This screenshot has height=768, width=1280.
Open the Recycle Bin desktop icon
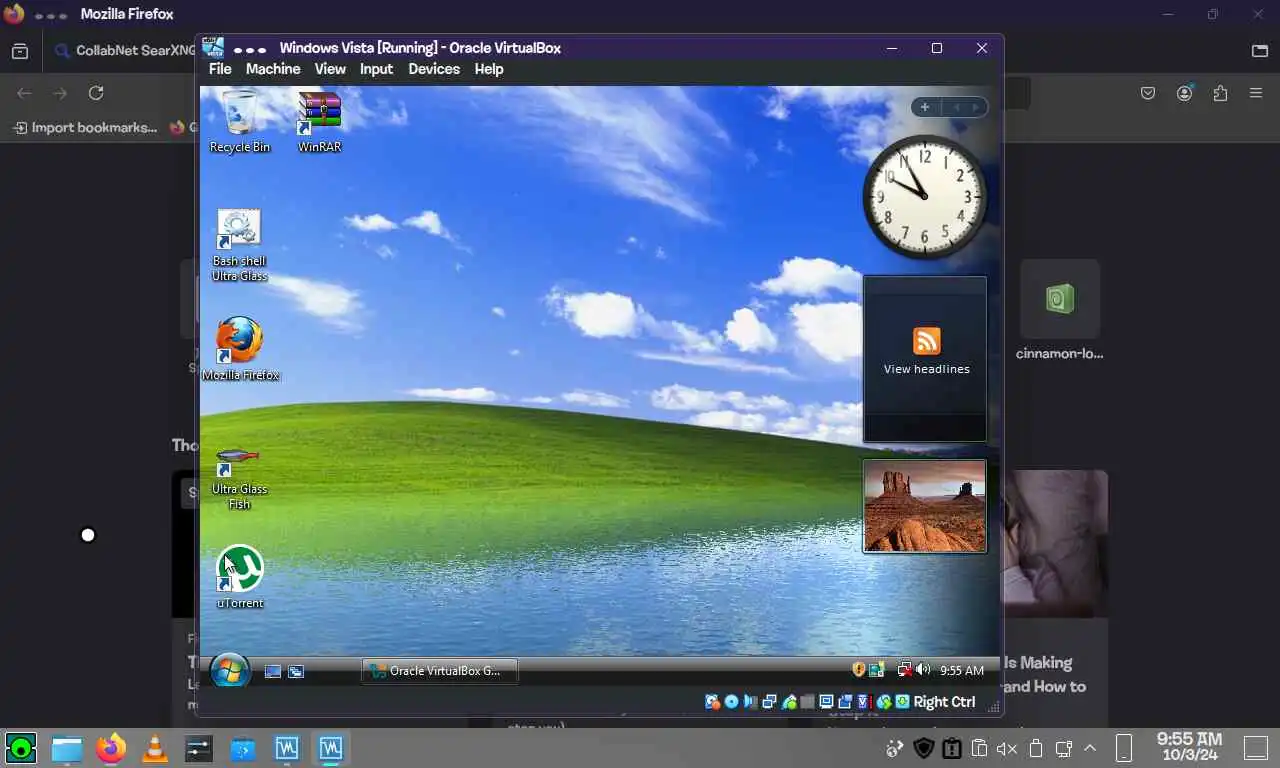coord(240,121)
